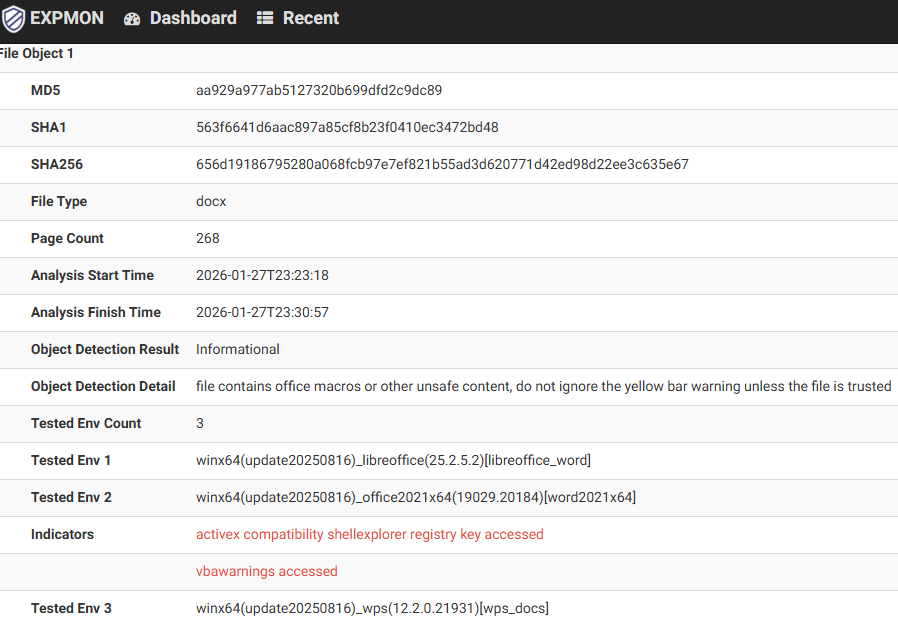Click the Informational detection result
The width and height of the screenshot is (898, 623).
pos(238,349)
